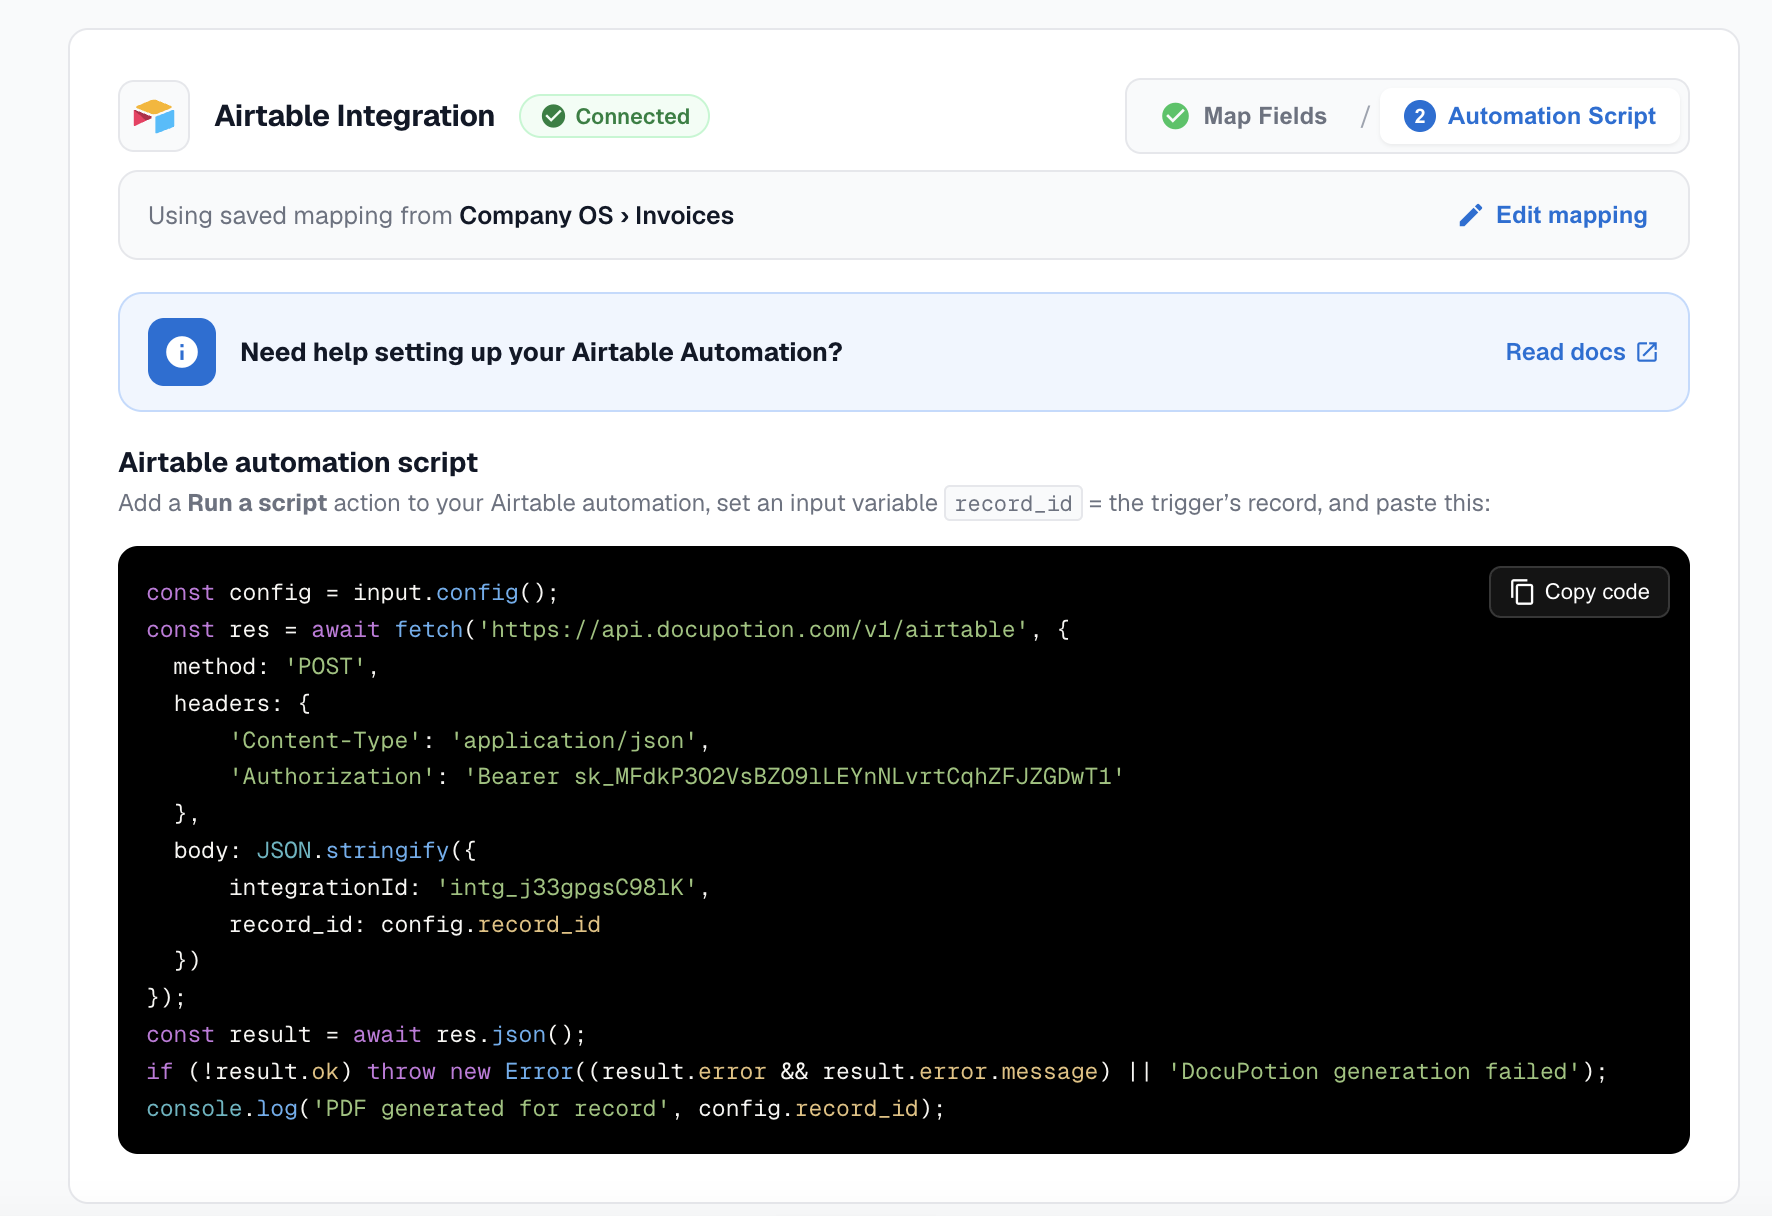The image size is (1772, 1216).
Task: Click the Copy code button
Action: (1579, 592)
